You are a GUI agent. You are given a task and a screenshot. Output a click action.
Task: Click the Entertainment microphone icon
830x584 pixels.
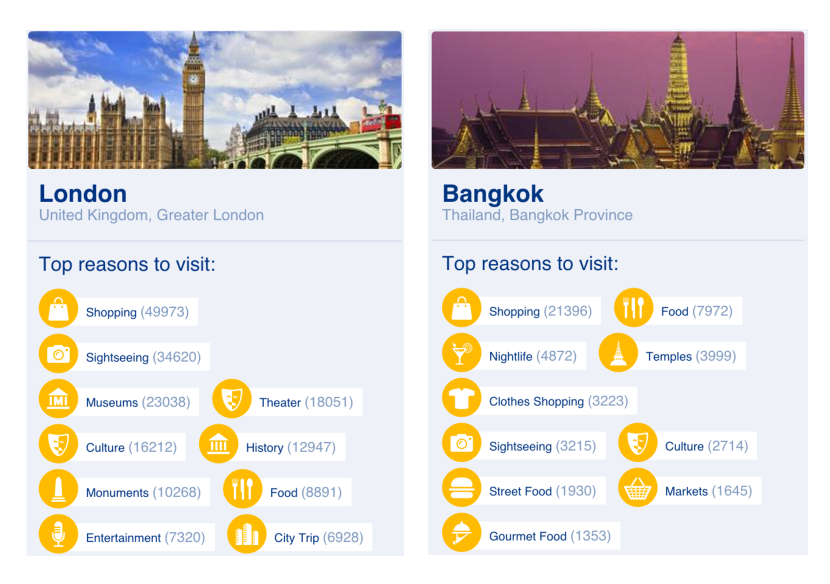pyautogui.click(x=58, y=534)
